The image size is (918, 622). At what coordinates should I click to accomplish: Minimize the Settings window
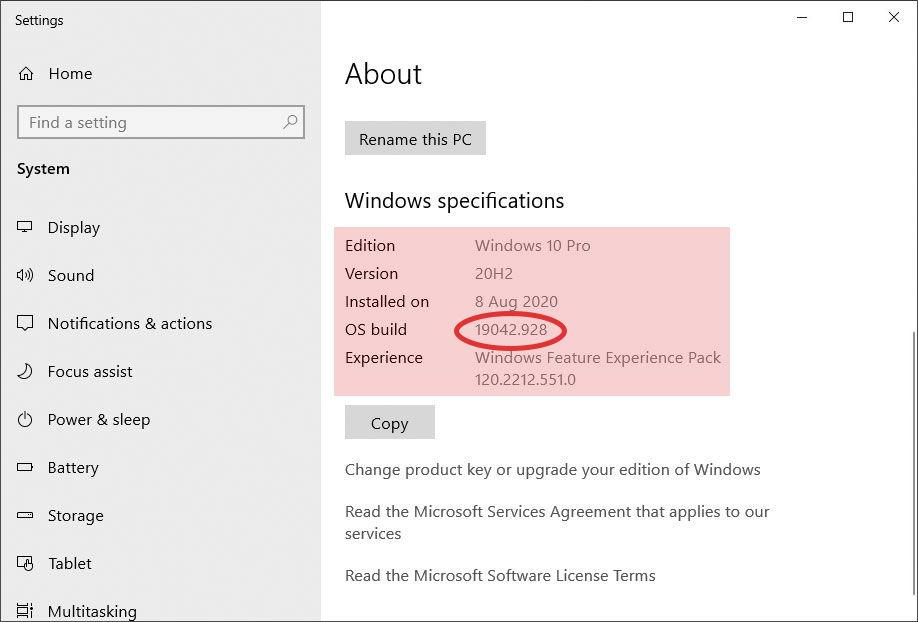coord(802,17)
